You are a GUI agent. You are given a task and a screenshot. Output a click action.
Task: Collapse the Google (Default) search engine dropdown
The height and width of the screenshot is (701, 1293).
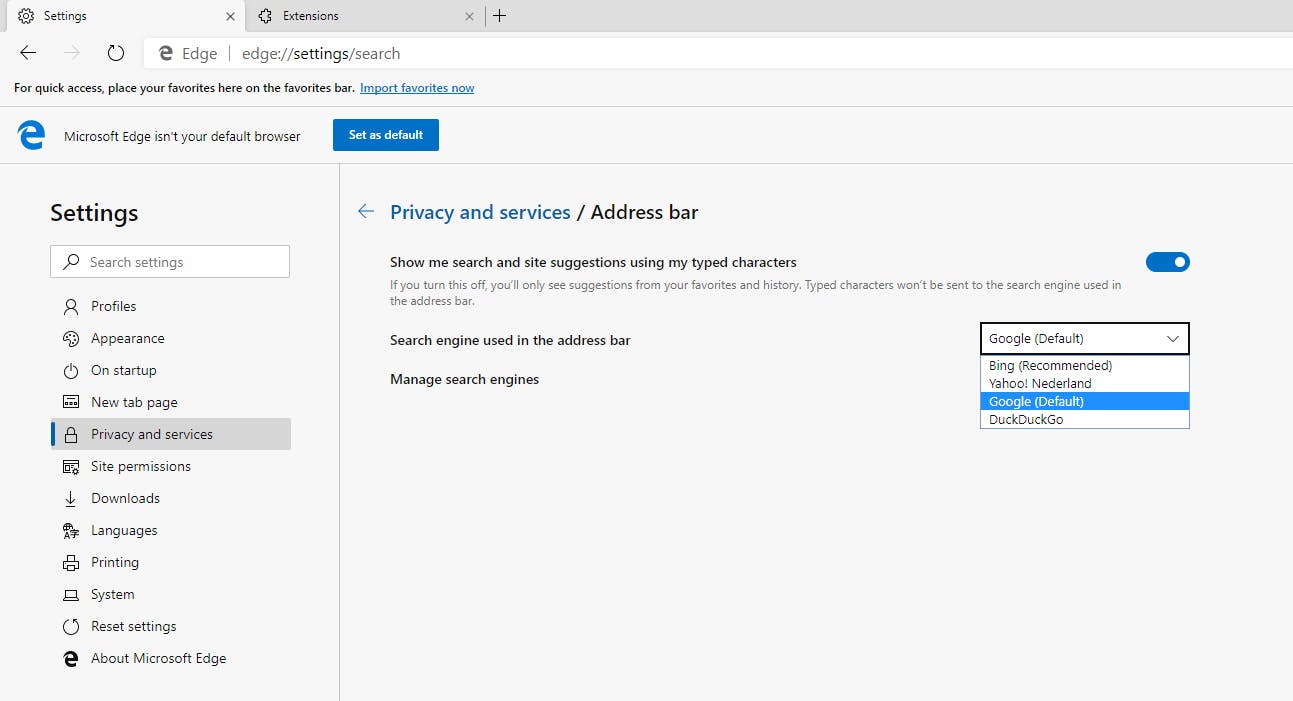click(x=1084, y=339)
